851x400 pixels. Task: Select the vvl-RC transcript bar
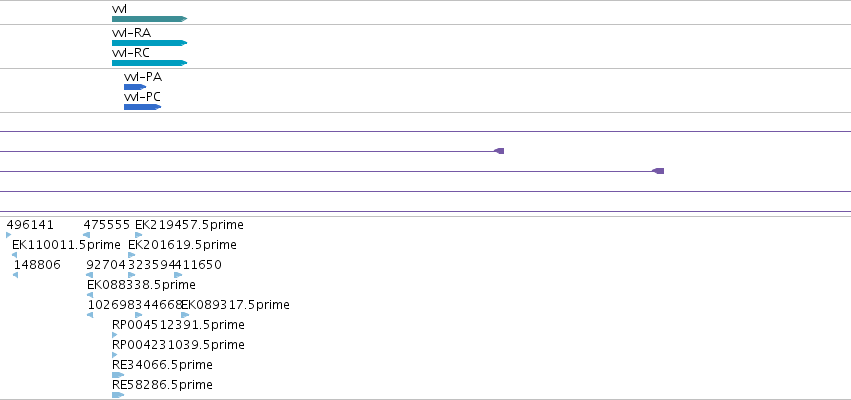pos(149,63)
